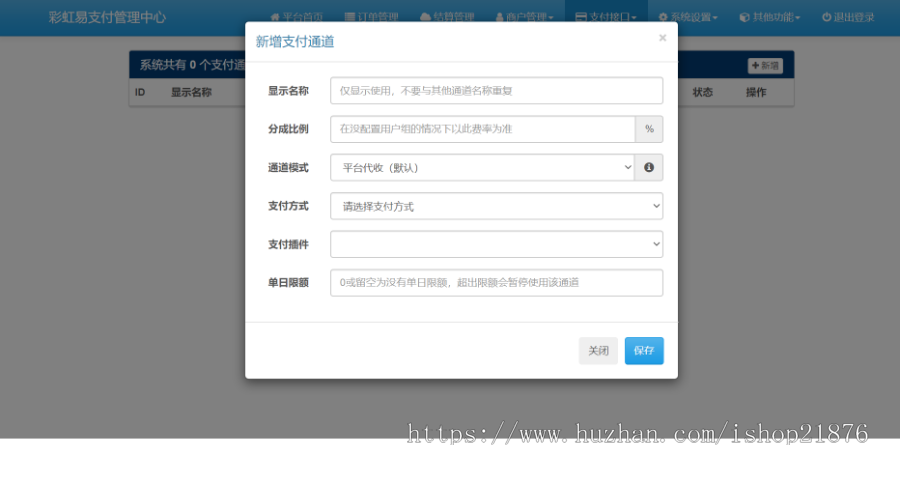Expand the 支付接口 menu
The width and height of the screenshot is (900, 483).
click(x=606, y=17)
